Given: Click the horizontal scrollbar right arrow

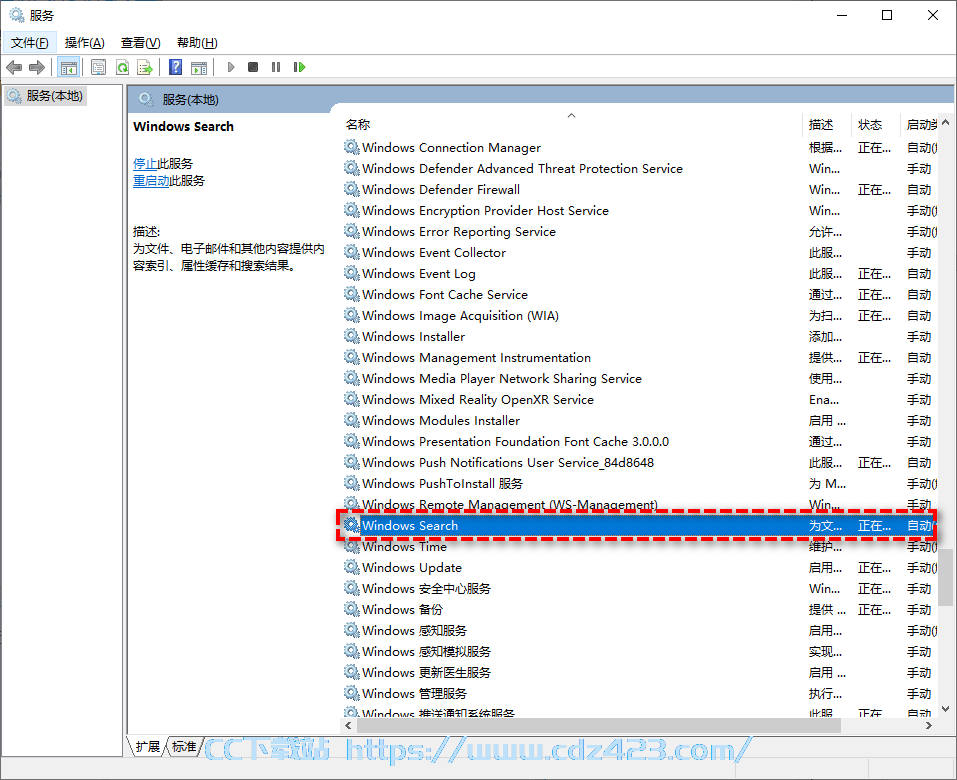Looking at the screenshot, I should point(929,726).
